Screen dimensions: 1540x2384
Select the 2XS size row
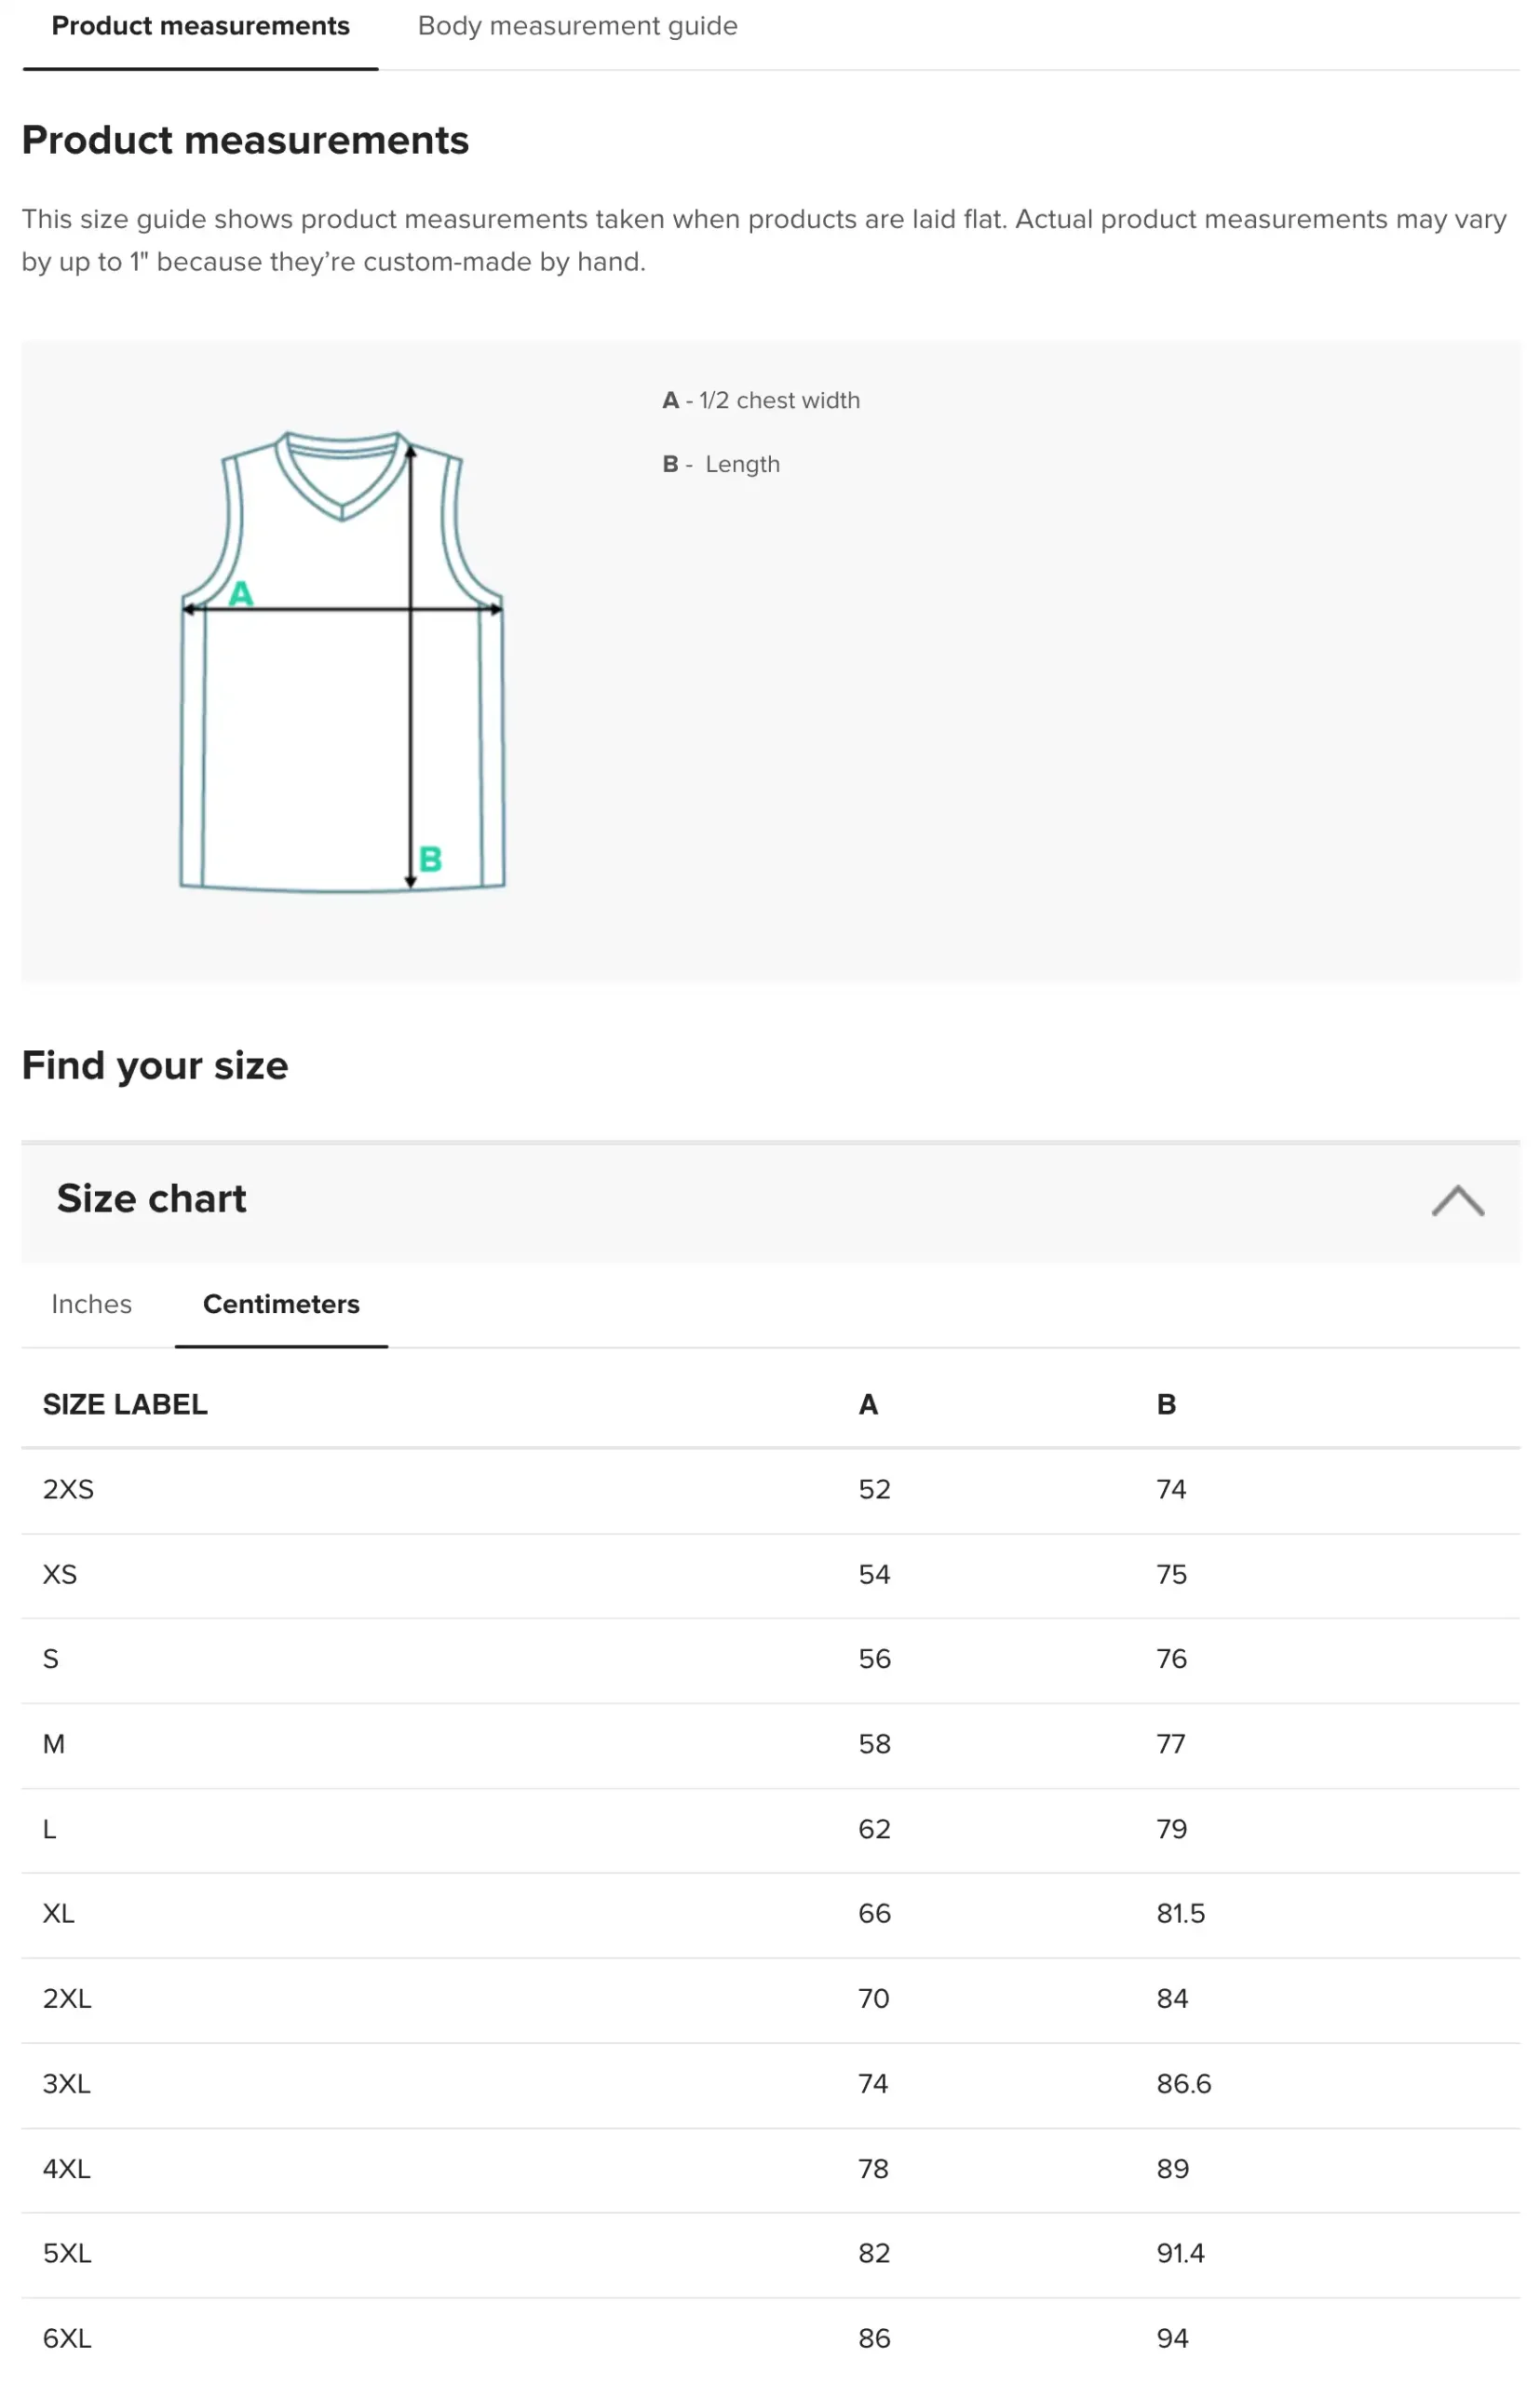click(x=770, y=1489)
